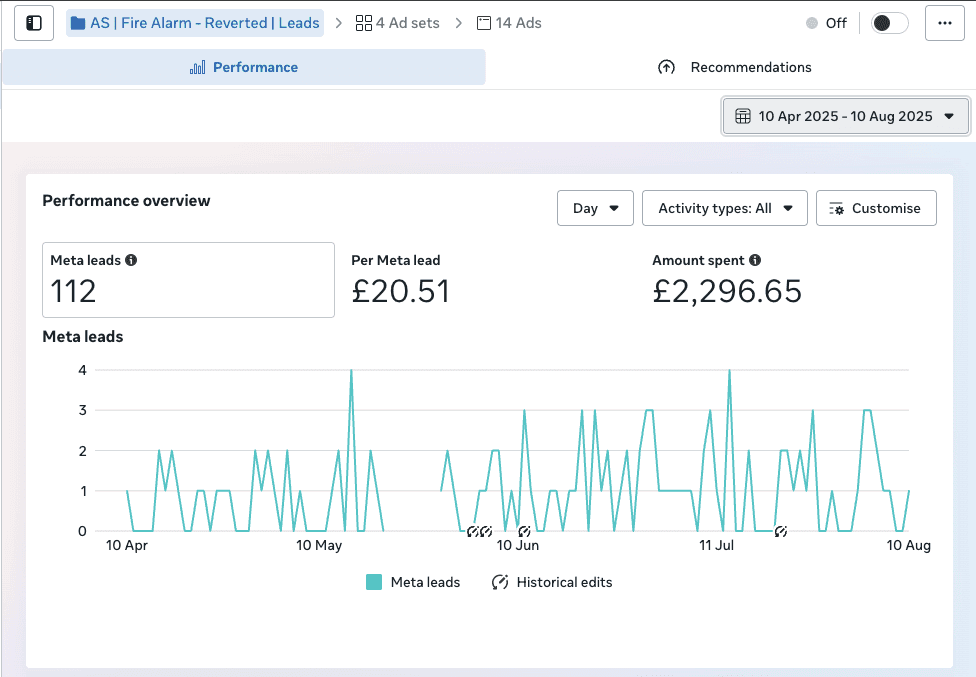Viewport: 976px width, 677px height.
Task: Open the date range picker dropdown
Action: (845, 116)
